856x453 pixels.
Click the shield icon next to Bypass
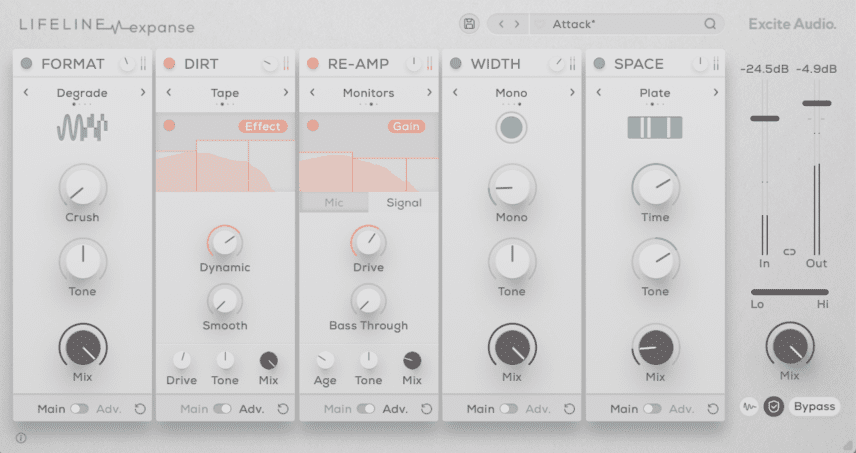tap(774, 407)
